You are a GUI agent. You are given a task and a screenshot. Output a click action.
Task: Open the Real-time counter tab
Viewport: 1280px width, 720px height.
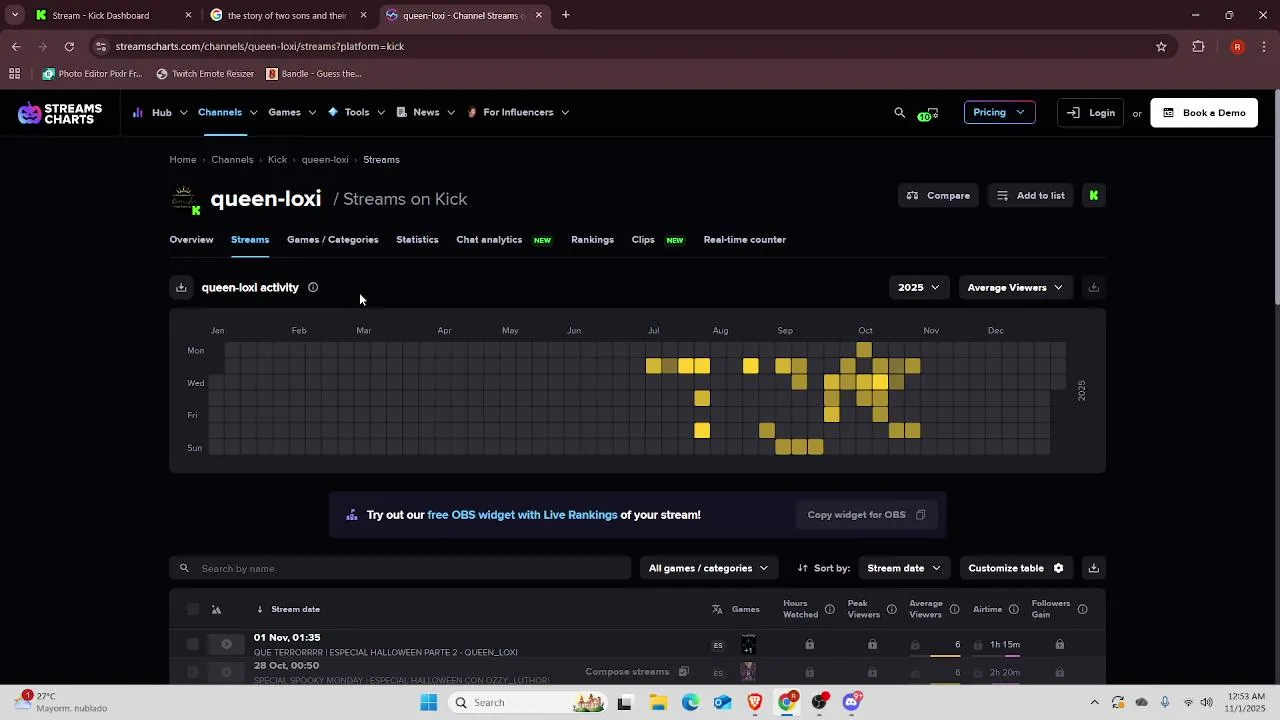744,240
